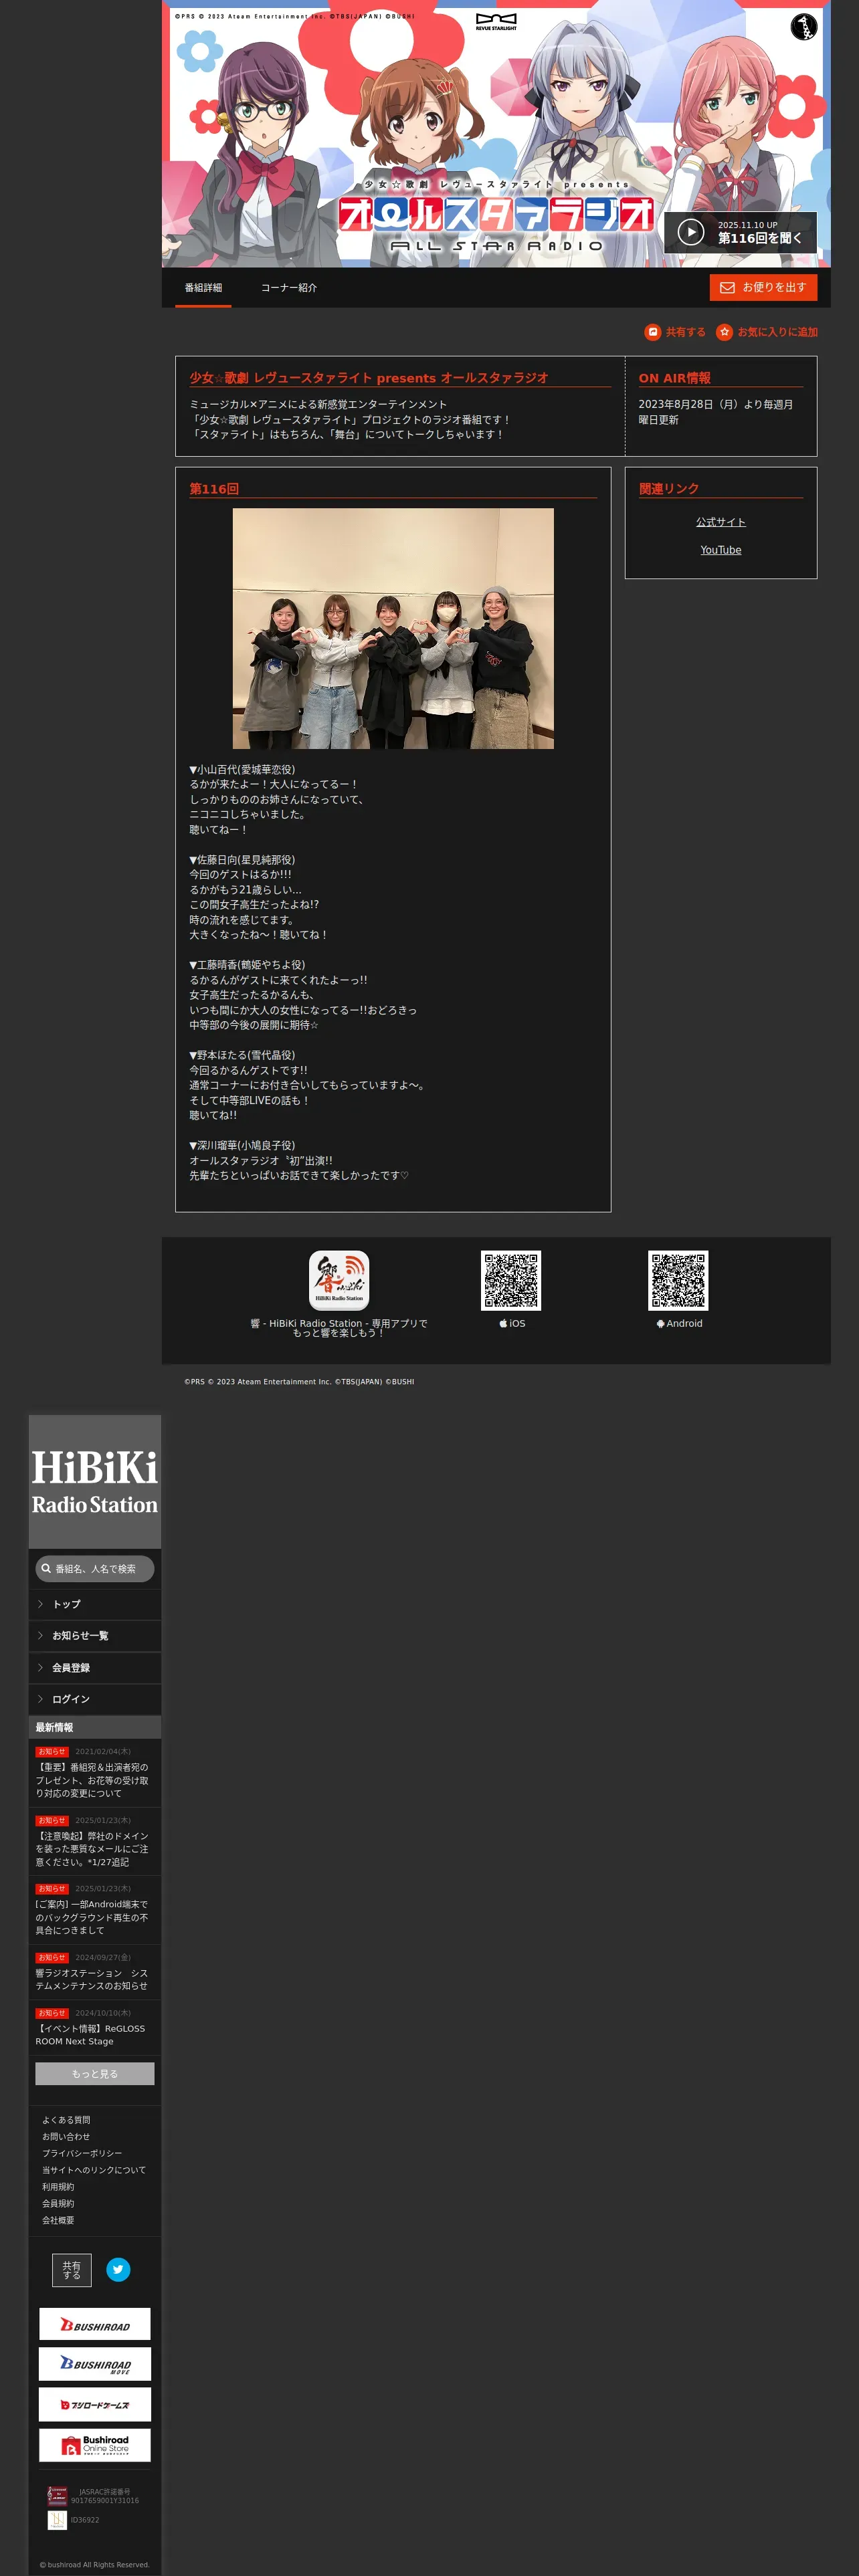This screenshot has width=859, height=2576.
Task: Click the sidebar 共有する box button
Action: 72,2270
